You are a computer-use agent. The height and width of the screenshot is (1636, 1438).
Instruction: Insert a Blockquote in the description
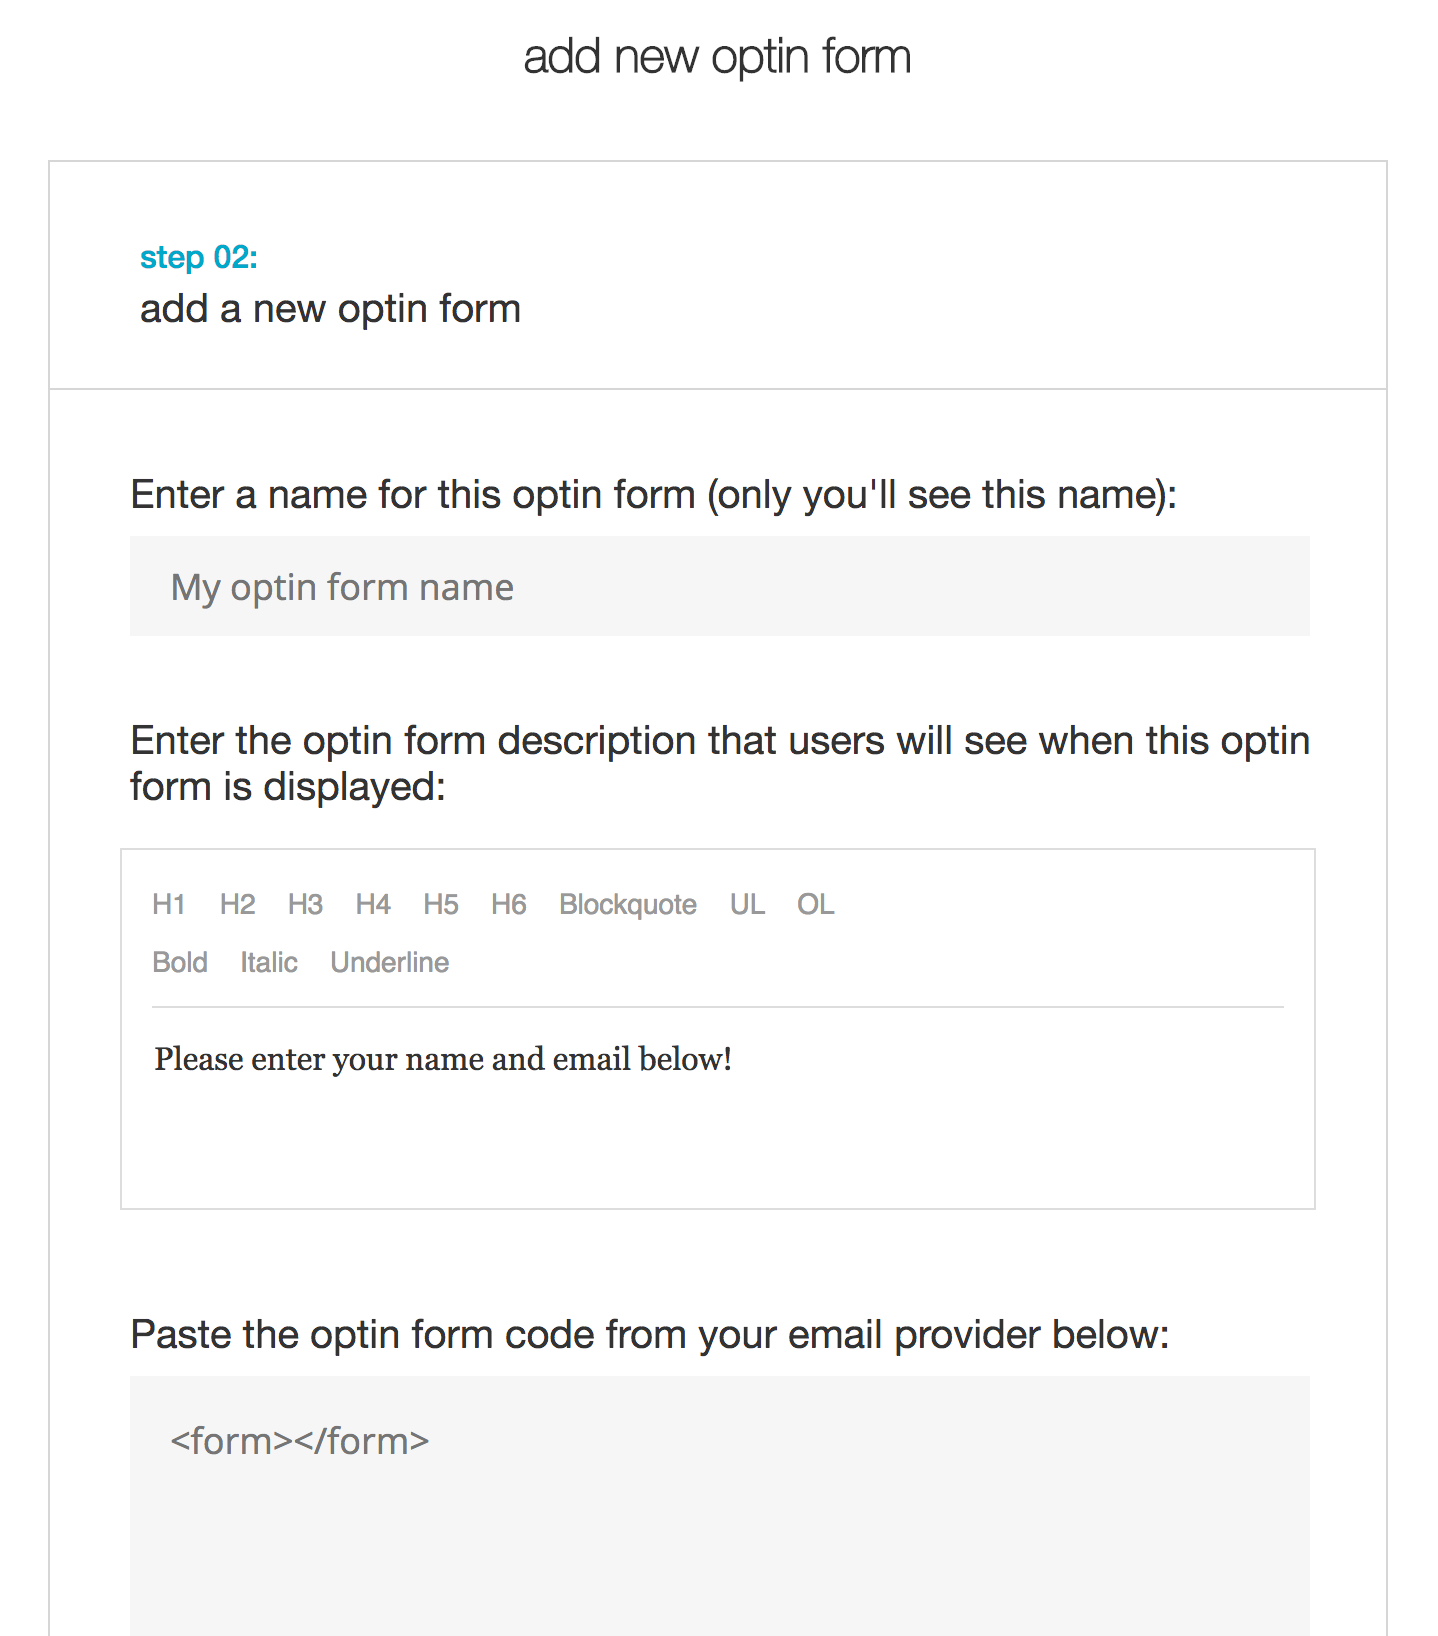pos(628,904)
